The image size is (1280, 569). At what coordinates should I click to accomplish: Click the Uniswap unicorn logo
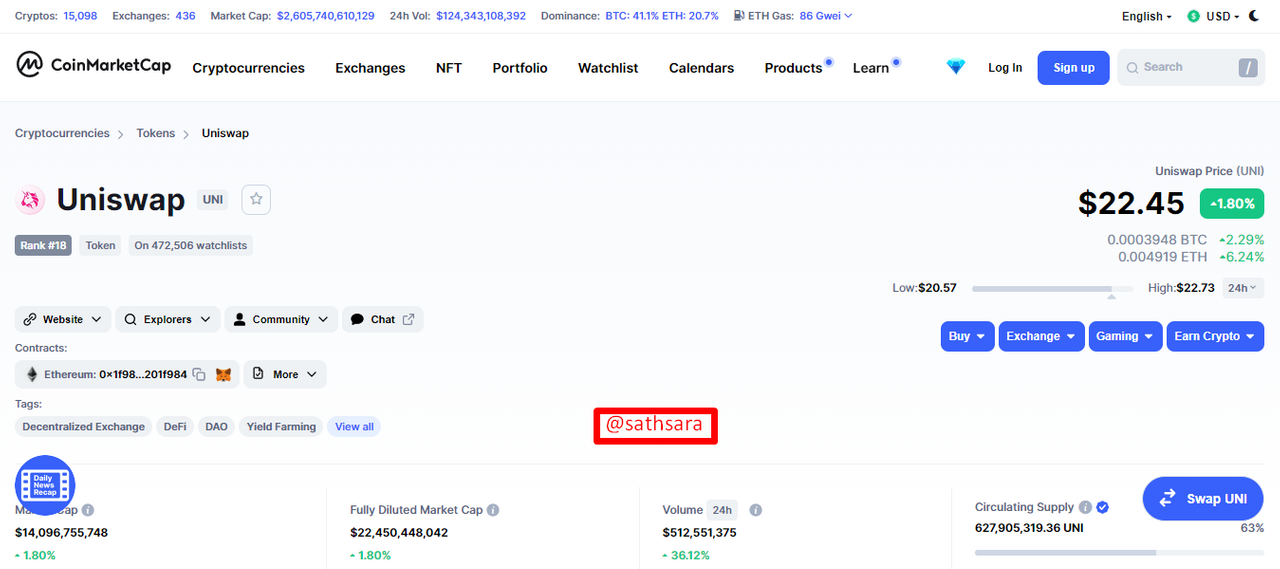coord(31,201)
